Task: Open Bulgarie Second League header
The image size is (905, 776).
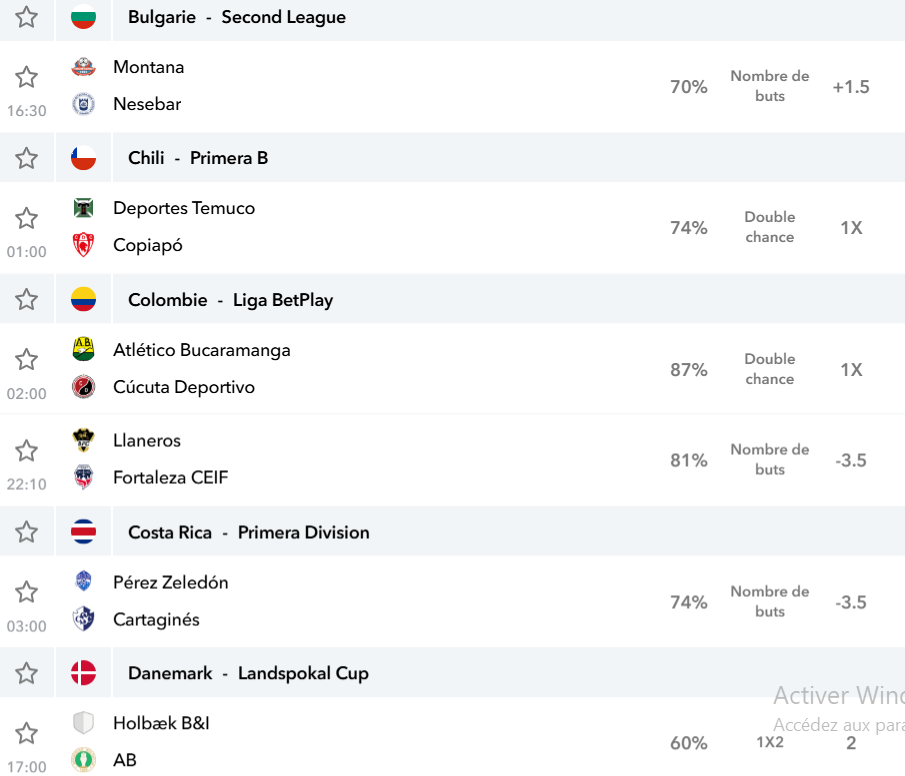Action: click(237, 17)
